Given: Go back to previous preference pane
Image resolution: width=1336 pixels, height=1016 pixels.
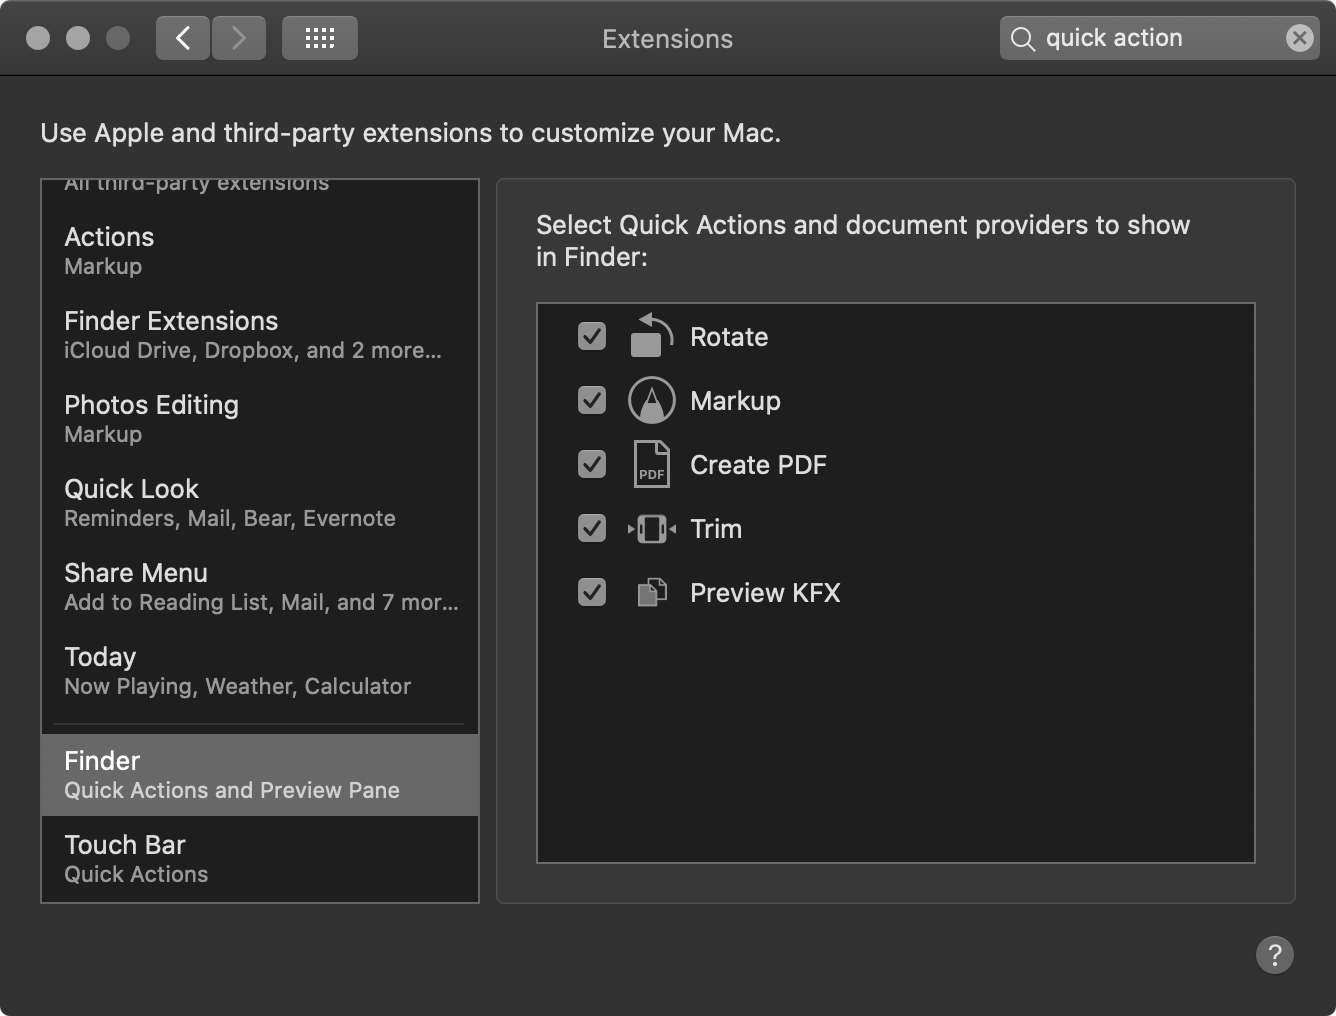Looking at the screenshot, I should tap(183, 39).
